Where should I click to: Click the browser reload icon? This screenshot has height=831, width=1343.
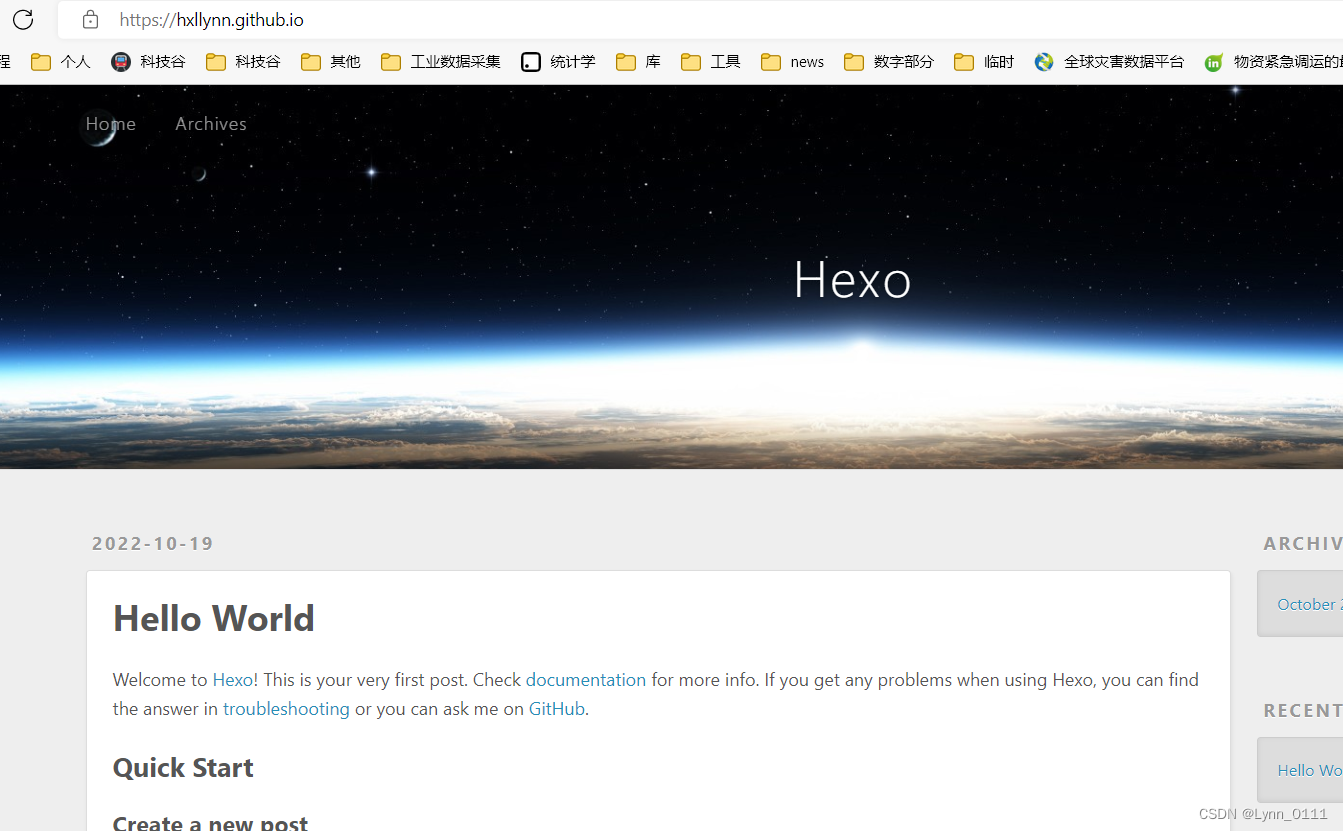(22, 19)
